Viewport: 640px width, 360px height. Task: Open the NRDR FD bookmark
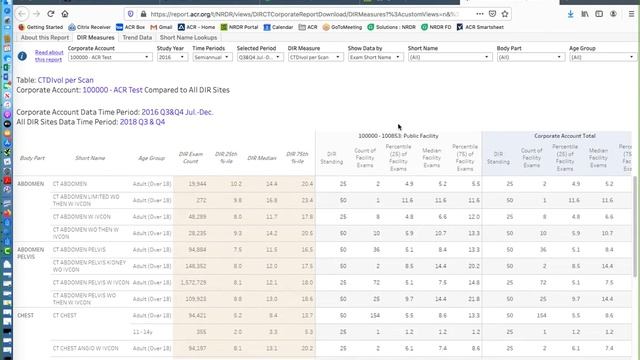click(x=436, y=27)
